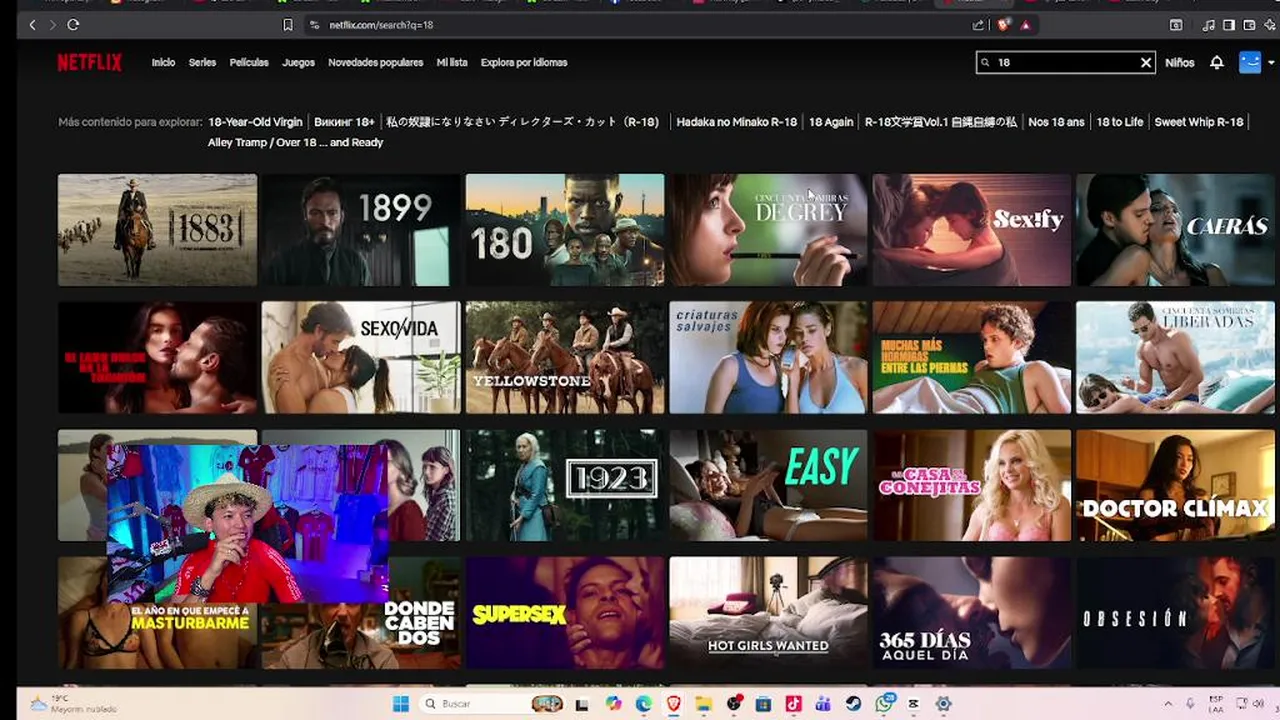The image size is (1280, 720).
Task: Open the Doctor Clímax thumbnail
Action: (1175, 485)
